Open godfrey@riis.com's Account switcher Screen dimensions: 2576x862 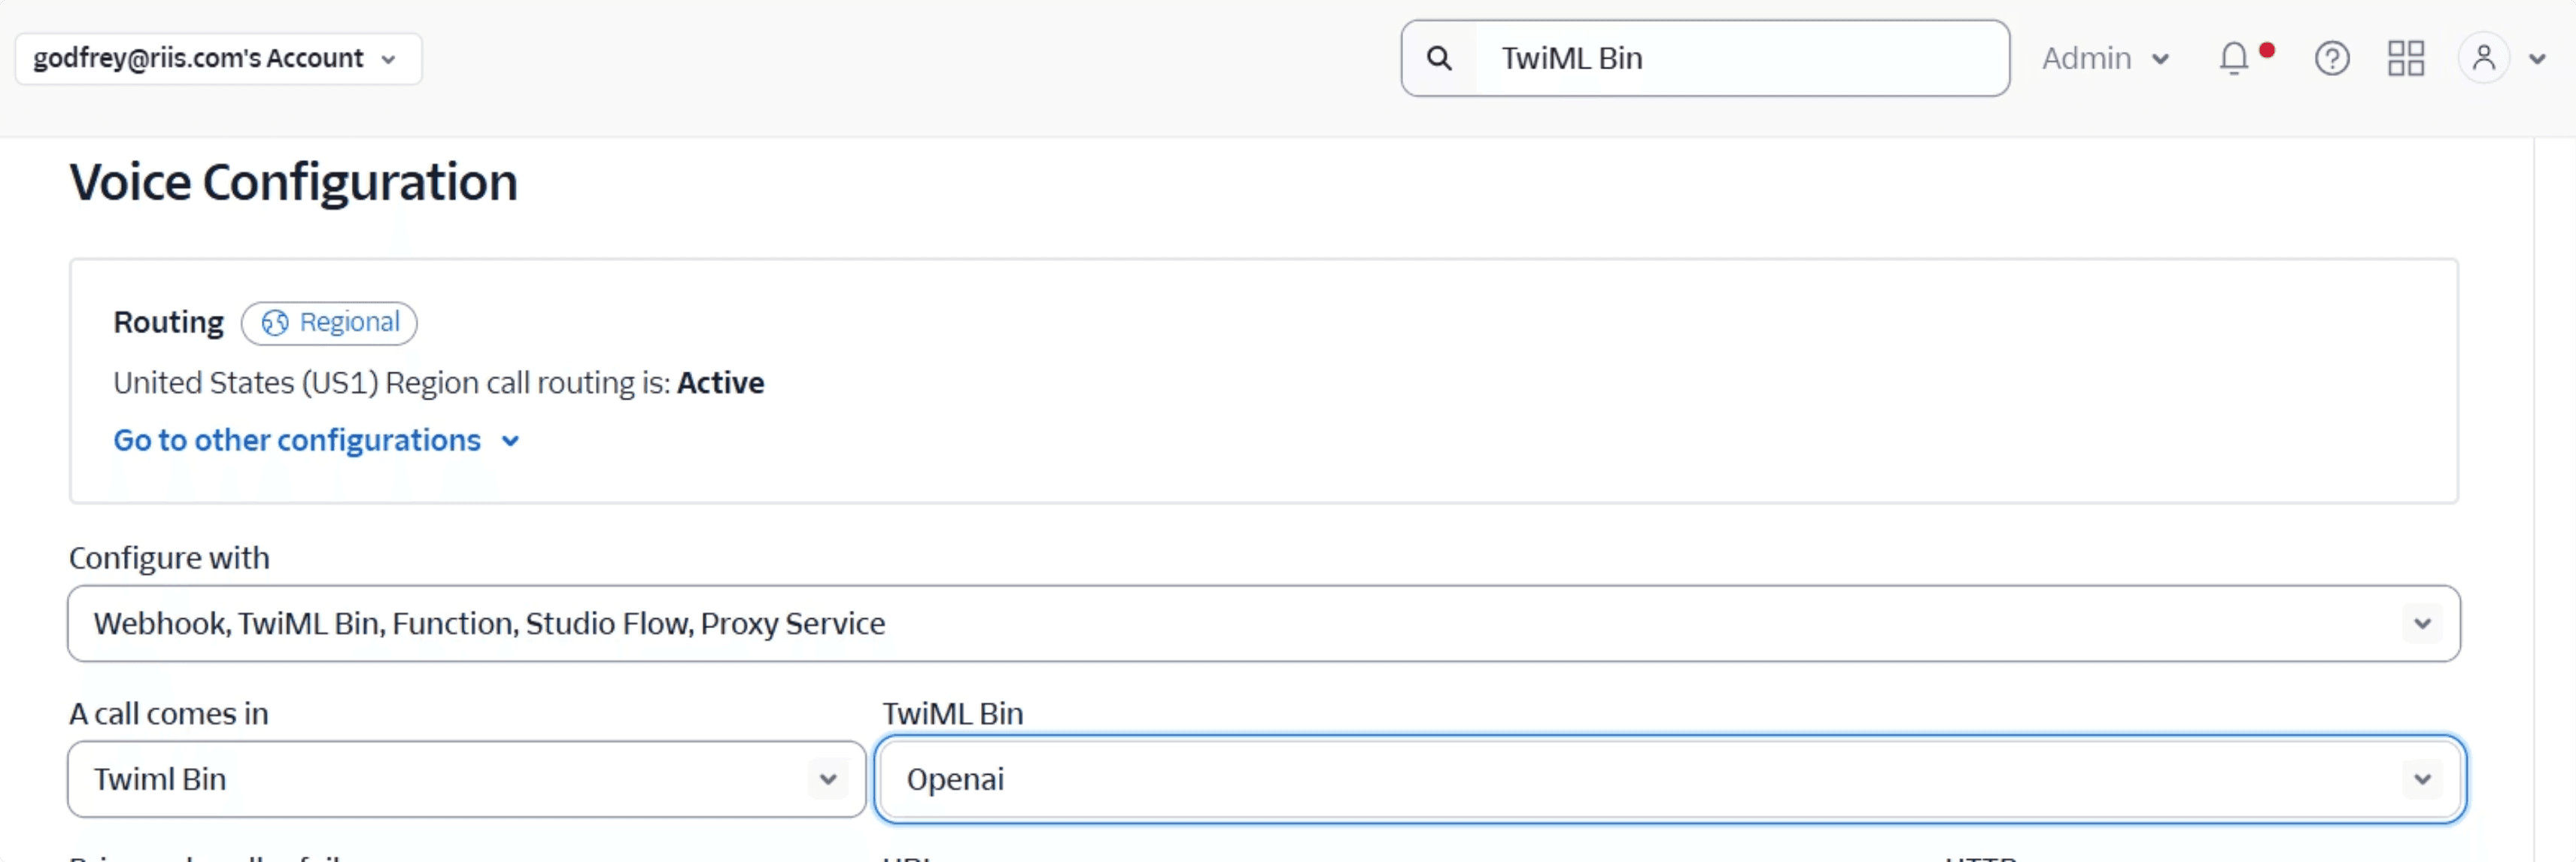[218, 58]
